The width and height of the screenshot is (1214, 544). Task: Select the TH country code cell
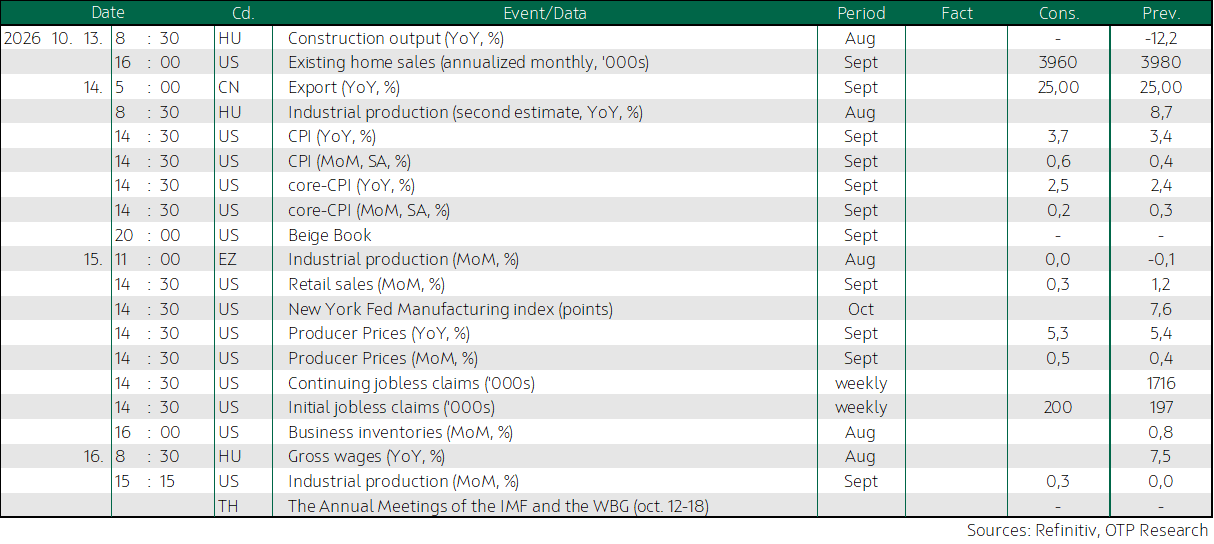point(227,506)
